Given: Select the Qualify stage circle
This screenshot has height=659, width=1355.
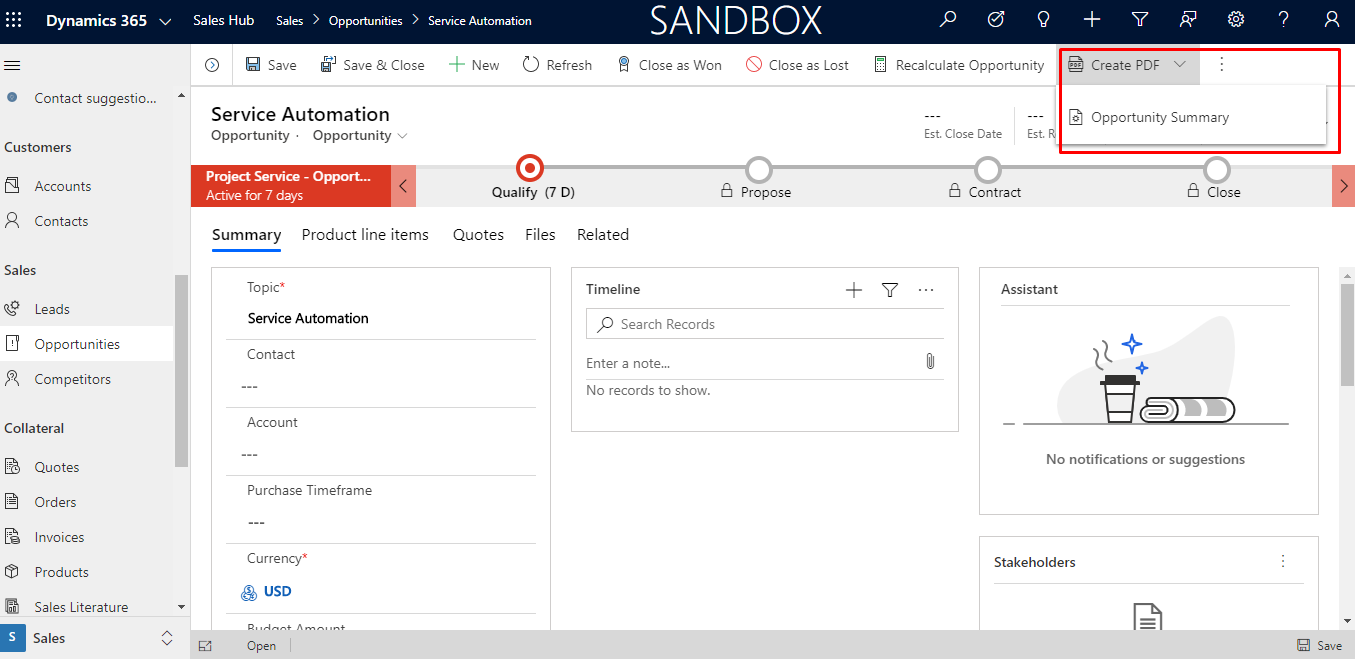Looking at the screenshot, I should [x=530, y=169].
